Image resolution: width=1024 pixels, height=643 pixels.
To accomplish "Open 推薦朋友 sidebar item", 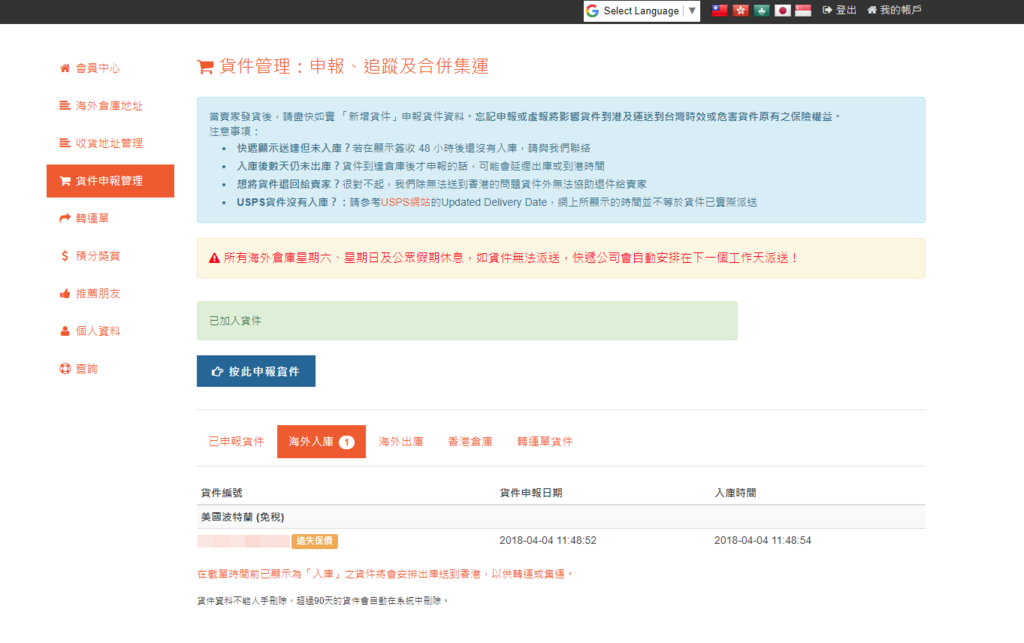I will [x=97, y=294].
